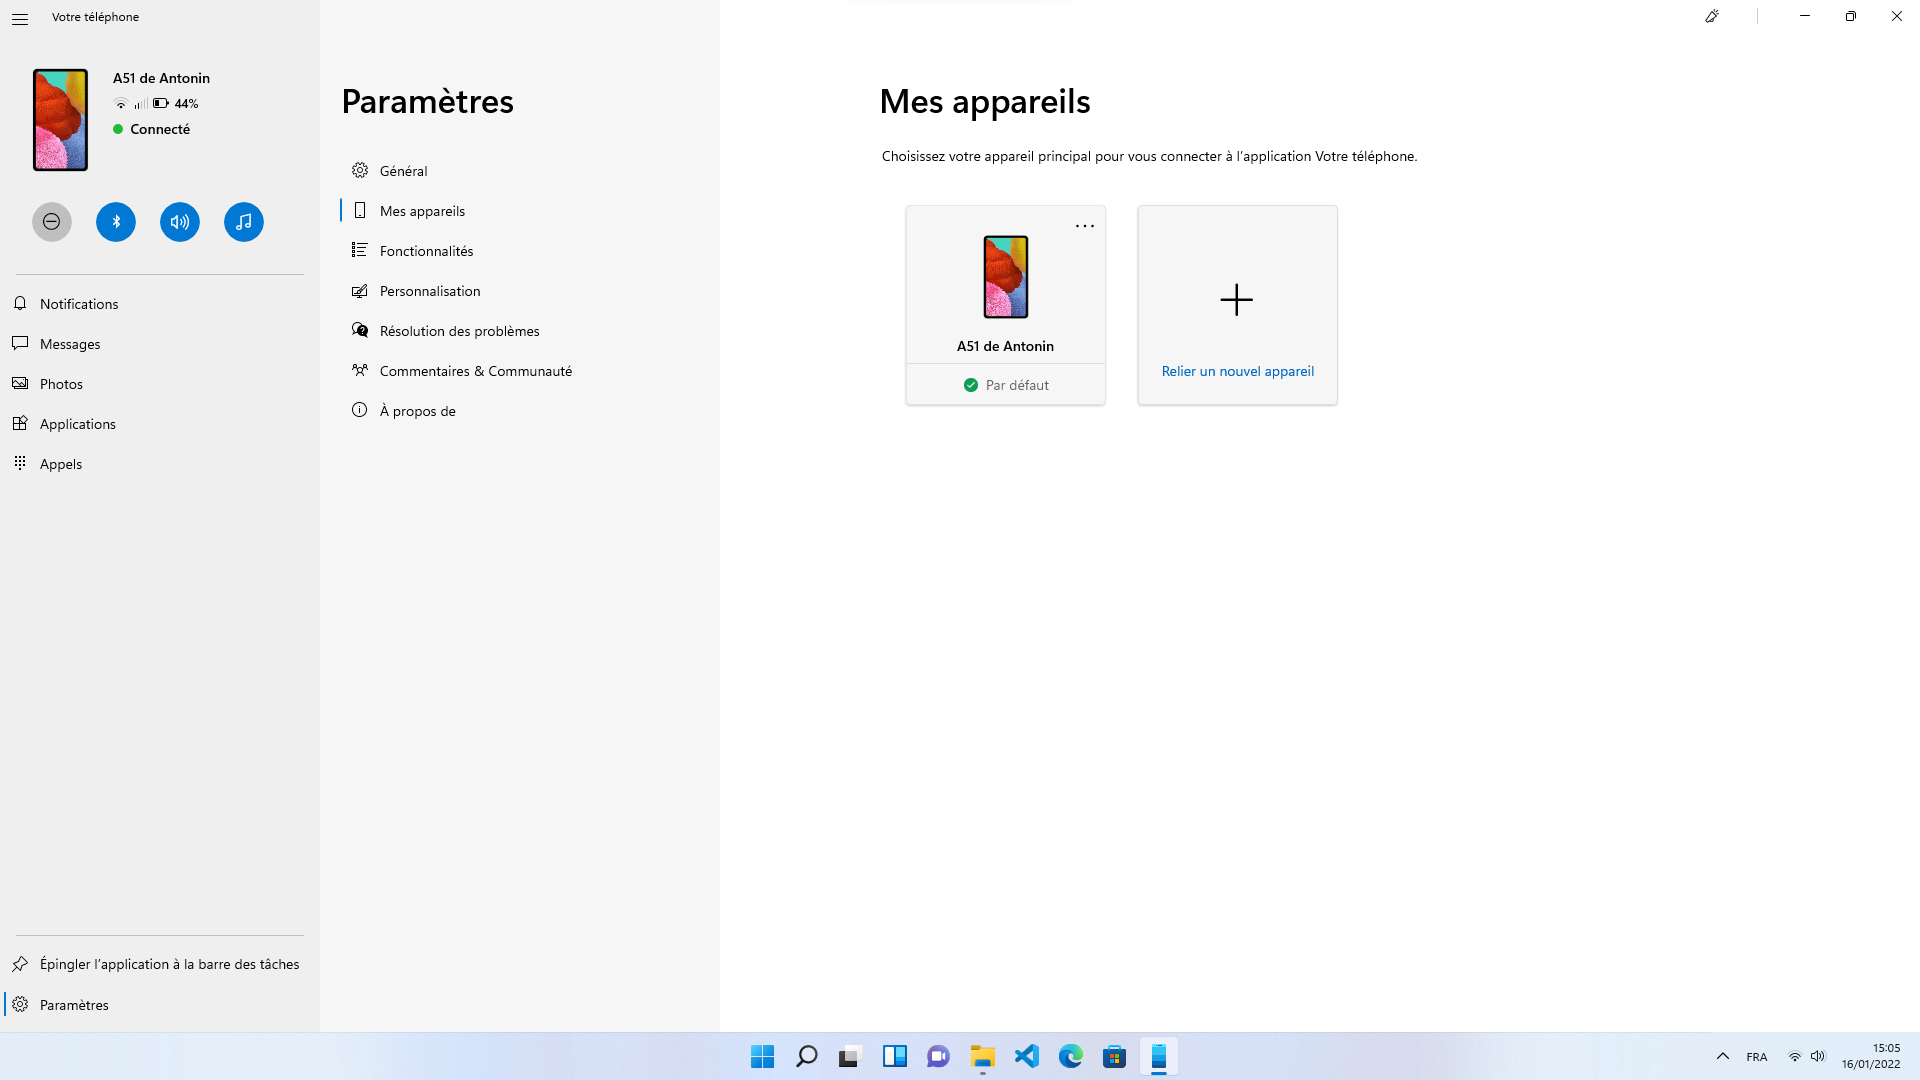Open A51 de Antonin card options menu

(x=1085, y=226)
